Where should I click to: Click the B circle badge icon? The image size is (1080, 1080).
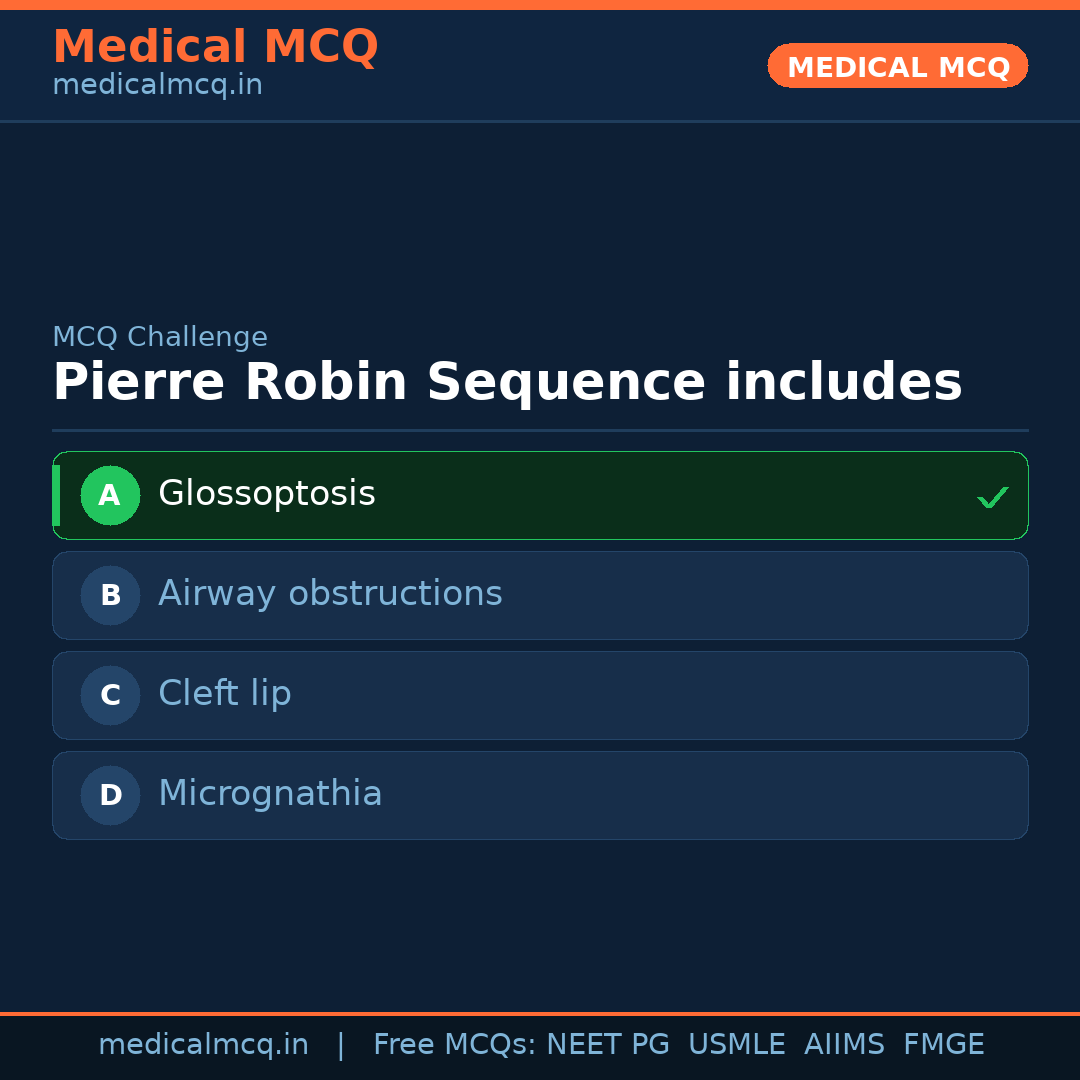[x=110, y=595]
